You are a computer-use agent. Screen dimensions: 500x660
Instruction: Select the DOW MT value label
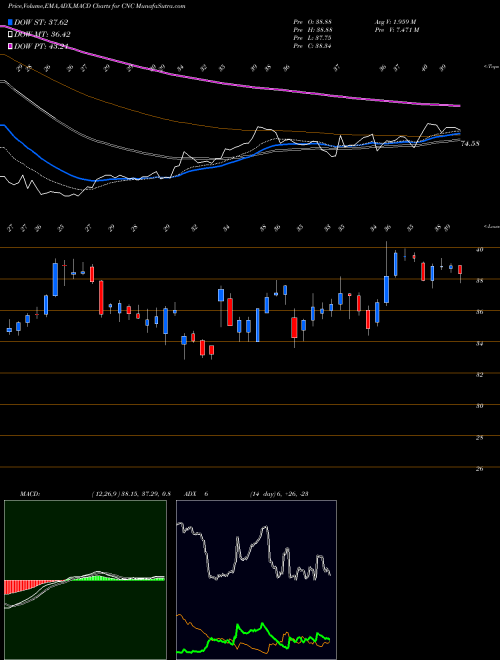click(x=42, y=35)
